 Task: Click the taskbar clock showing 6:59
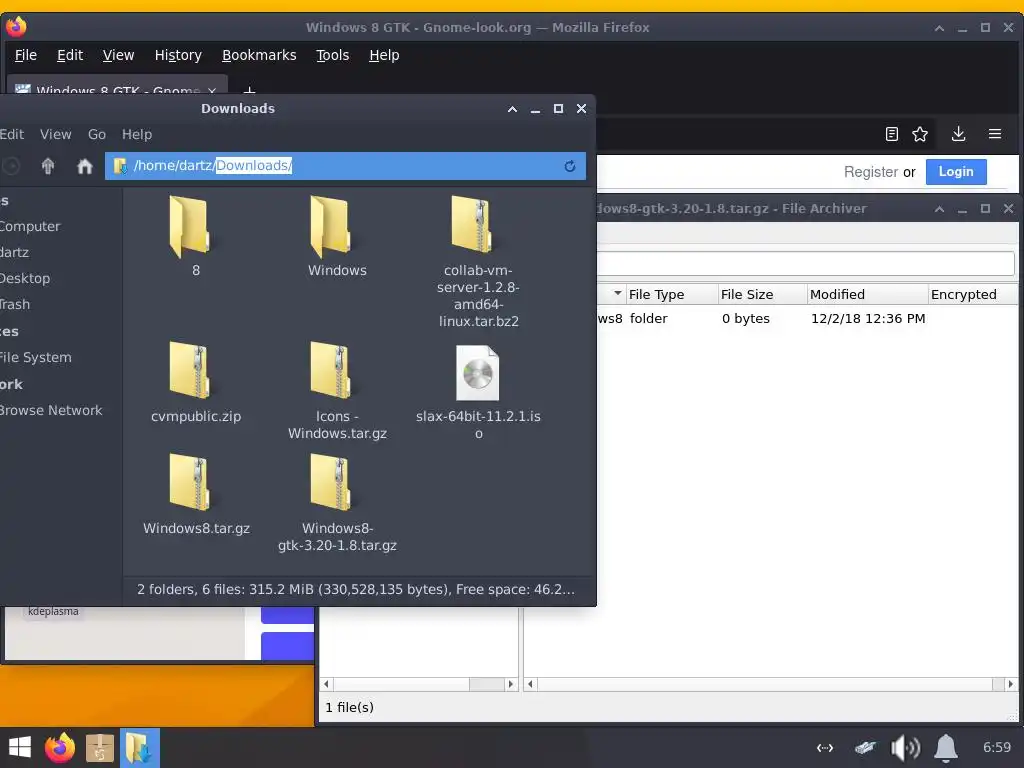point(997,748)
